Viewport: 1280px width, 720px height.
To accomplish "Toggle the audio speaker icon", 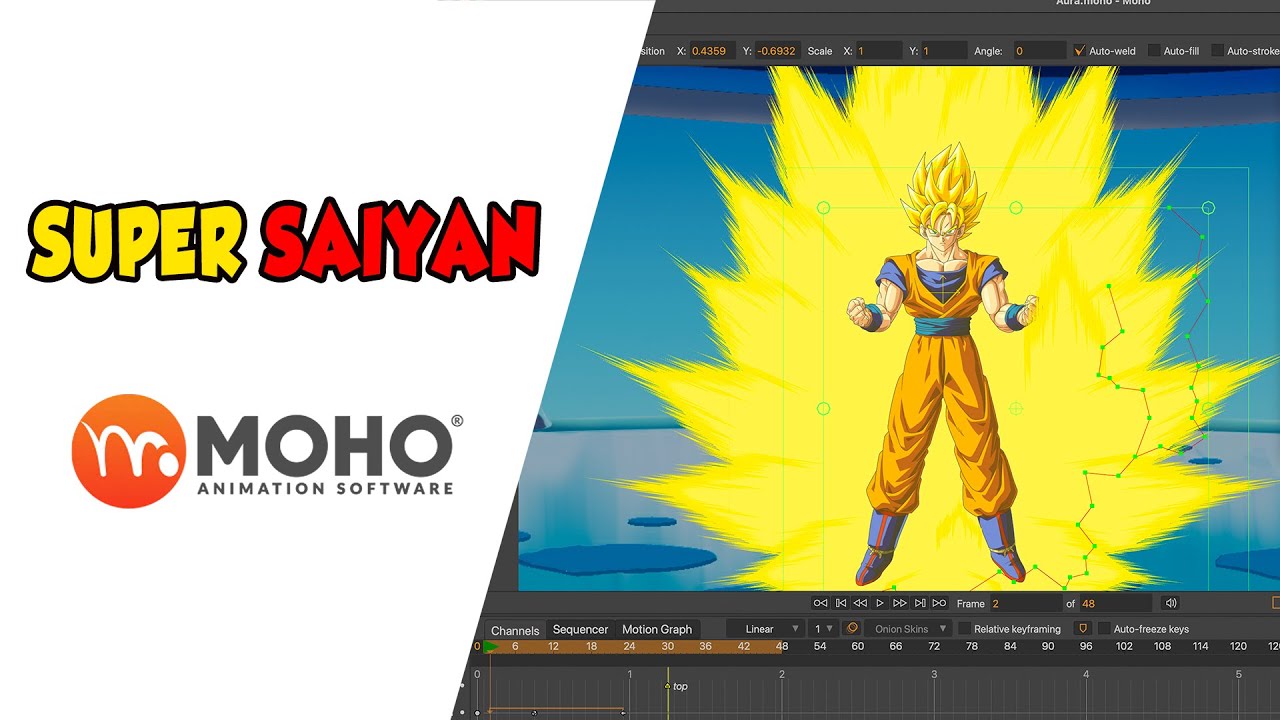I will coord(1171,603).
